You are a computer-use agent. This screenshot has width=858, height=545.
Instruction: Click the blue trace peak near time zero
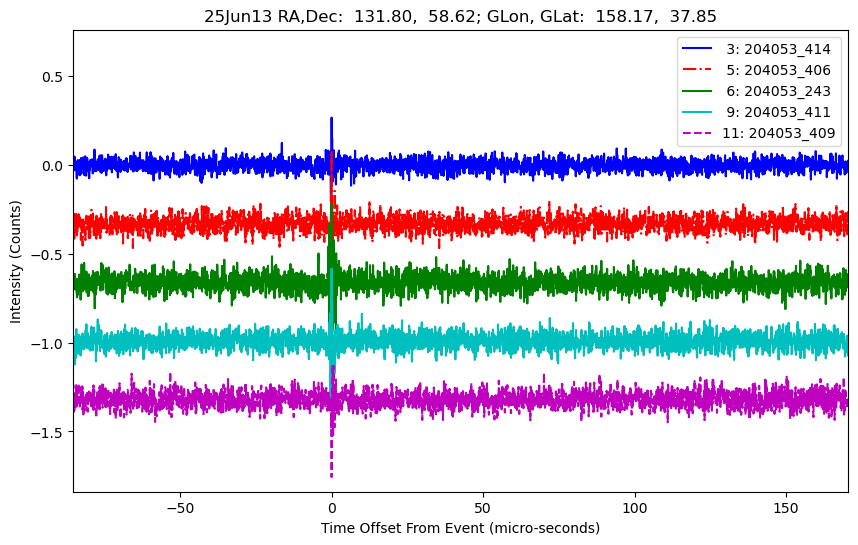pyautogui.click(x=332, y=119)
